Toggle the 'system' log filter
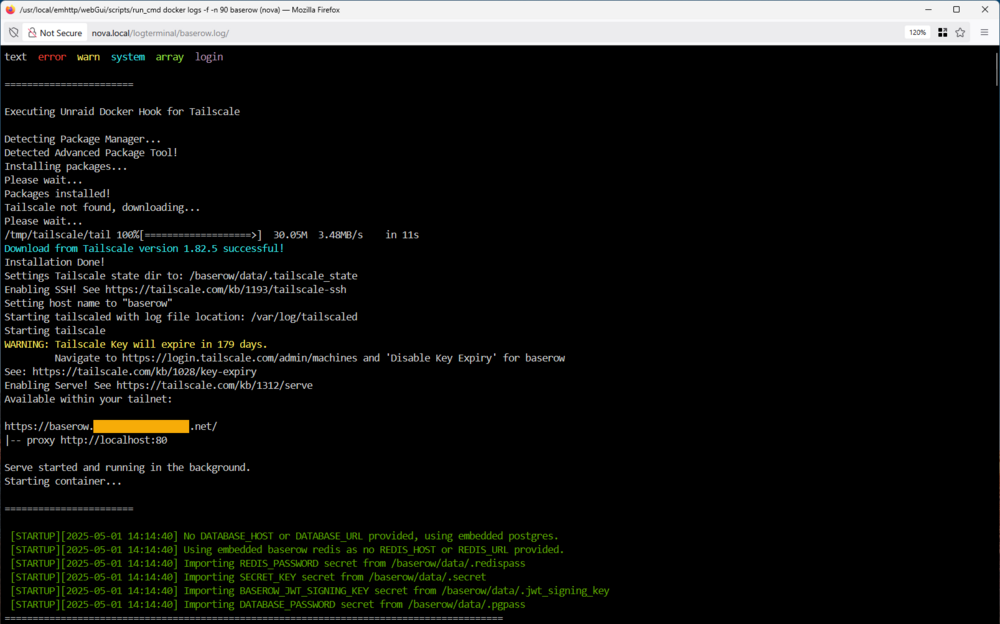 pyautogui.click(x=128, y=57)
